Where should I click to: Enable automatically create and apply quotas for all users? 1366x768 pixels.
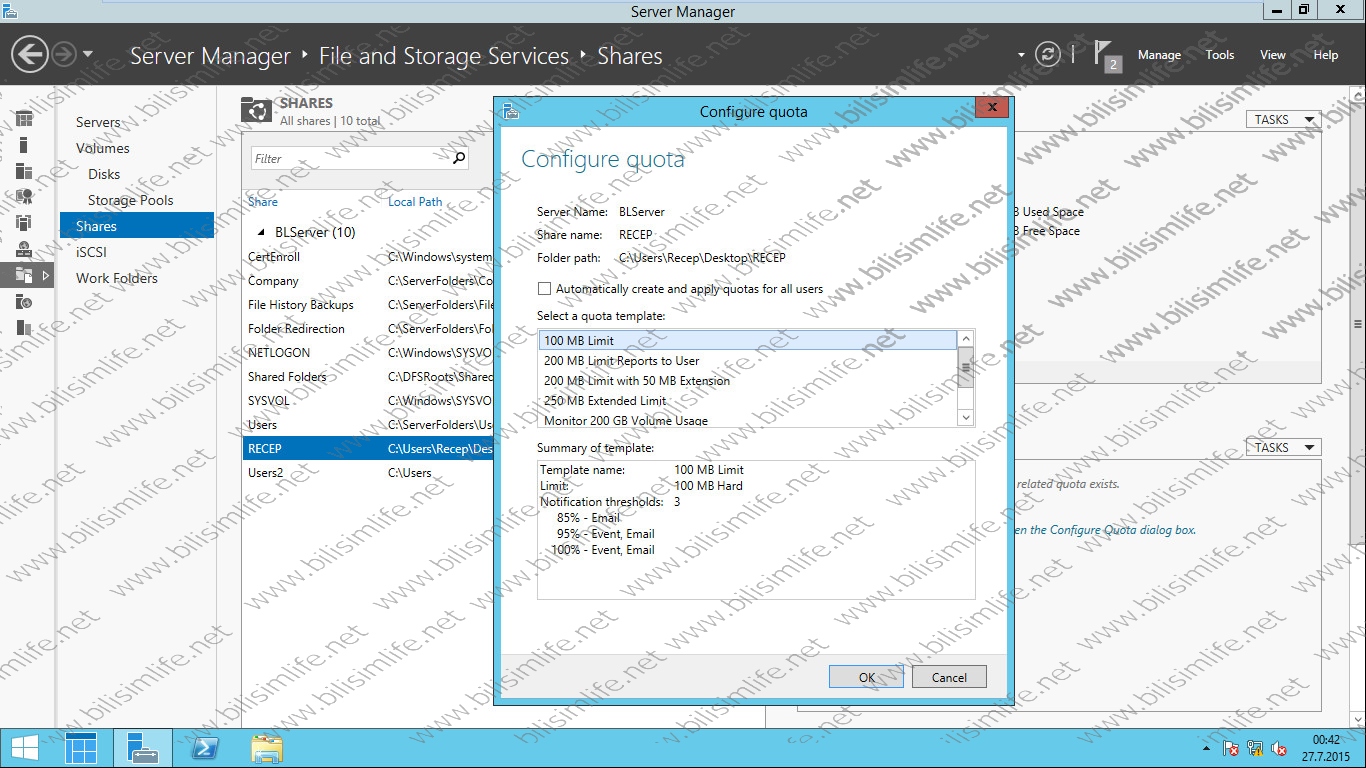tap(545, 288)
